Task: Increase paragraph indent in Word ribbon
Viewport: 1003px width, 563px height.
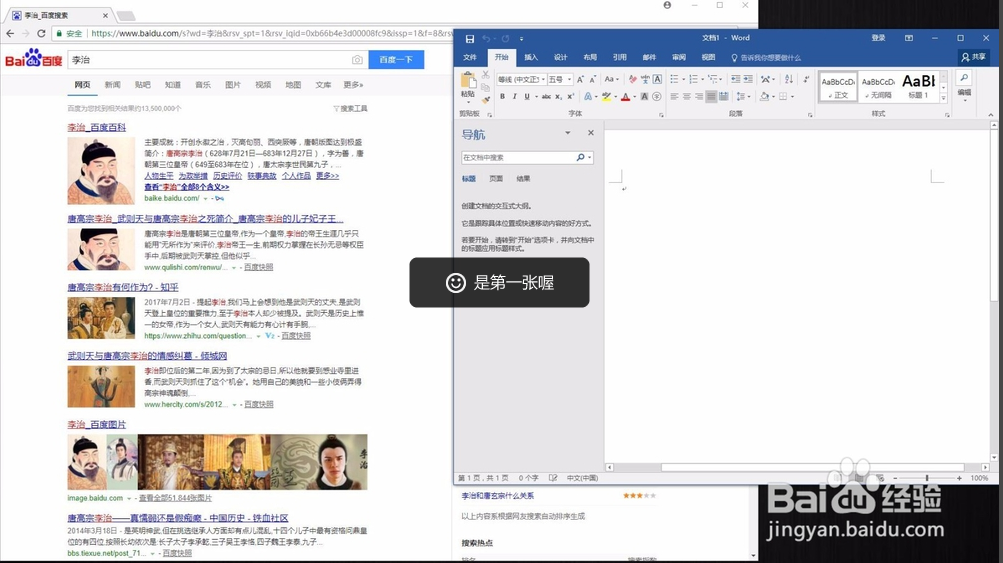Action: 748,79
